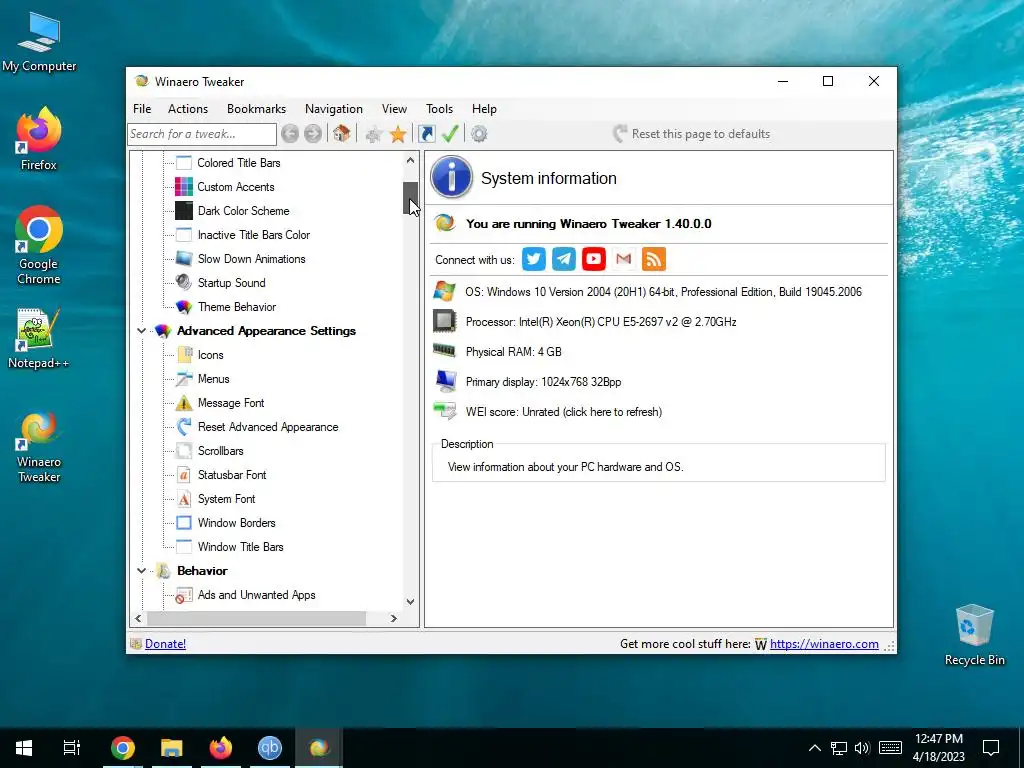Follow the Donate! link

165,644
